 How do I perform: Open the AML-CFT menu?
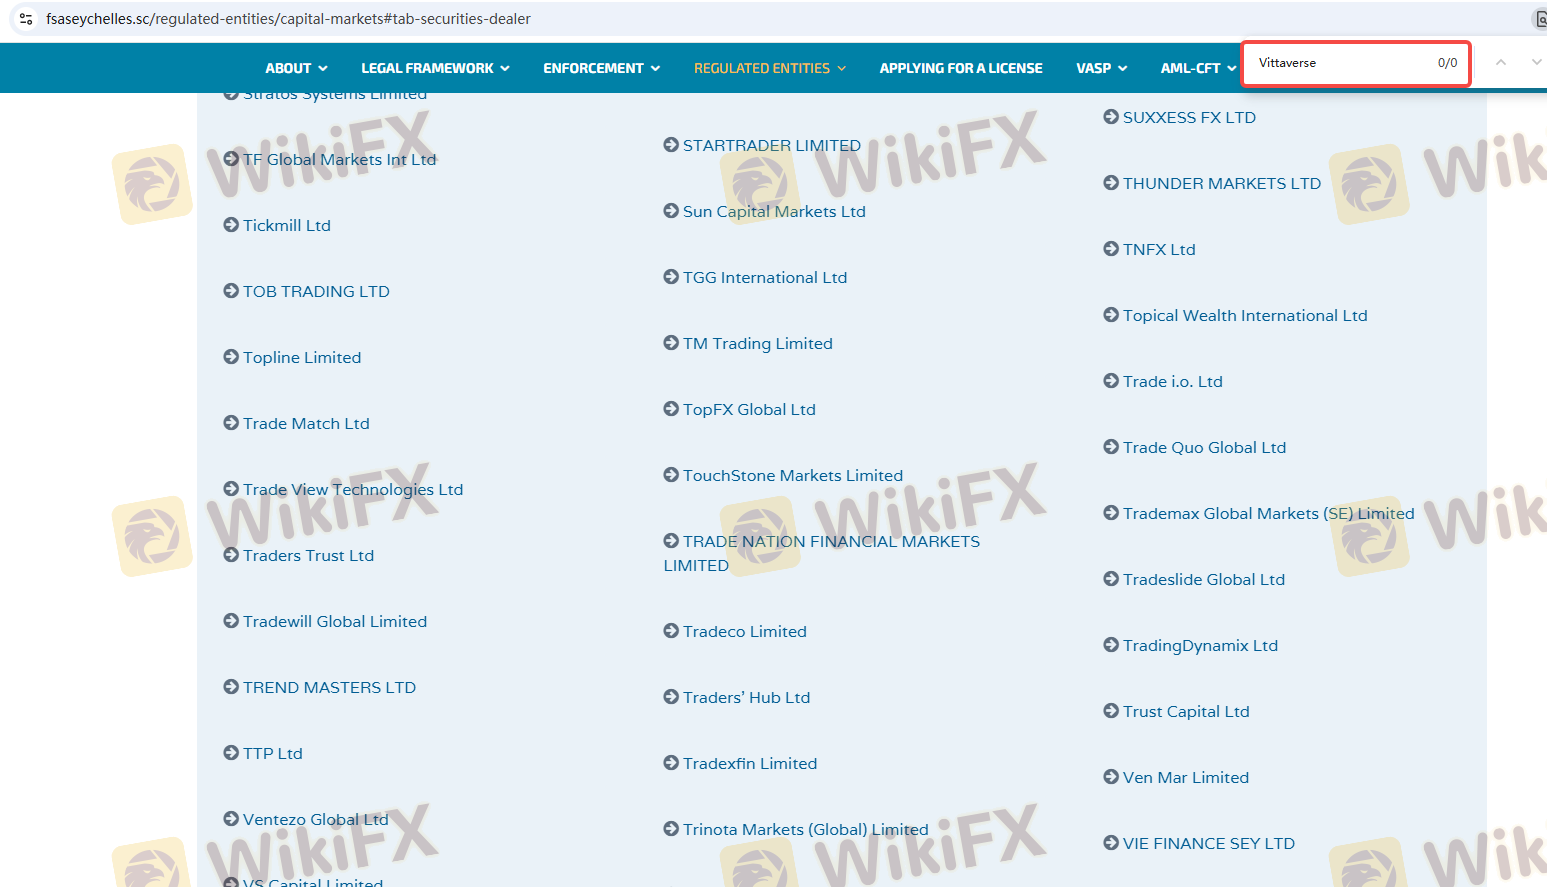[x=1197, y=68]
